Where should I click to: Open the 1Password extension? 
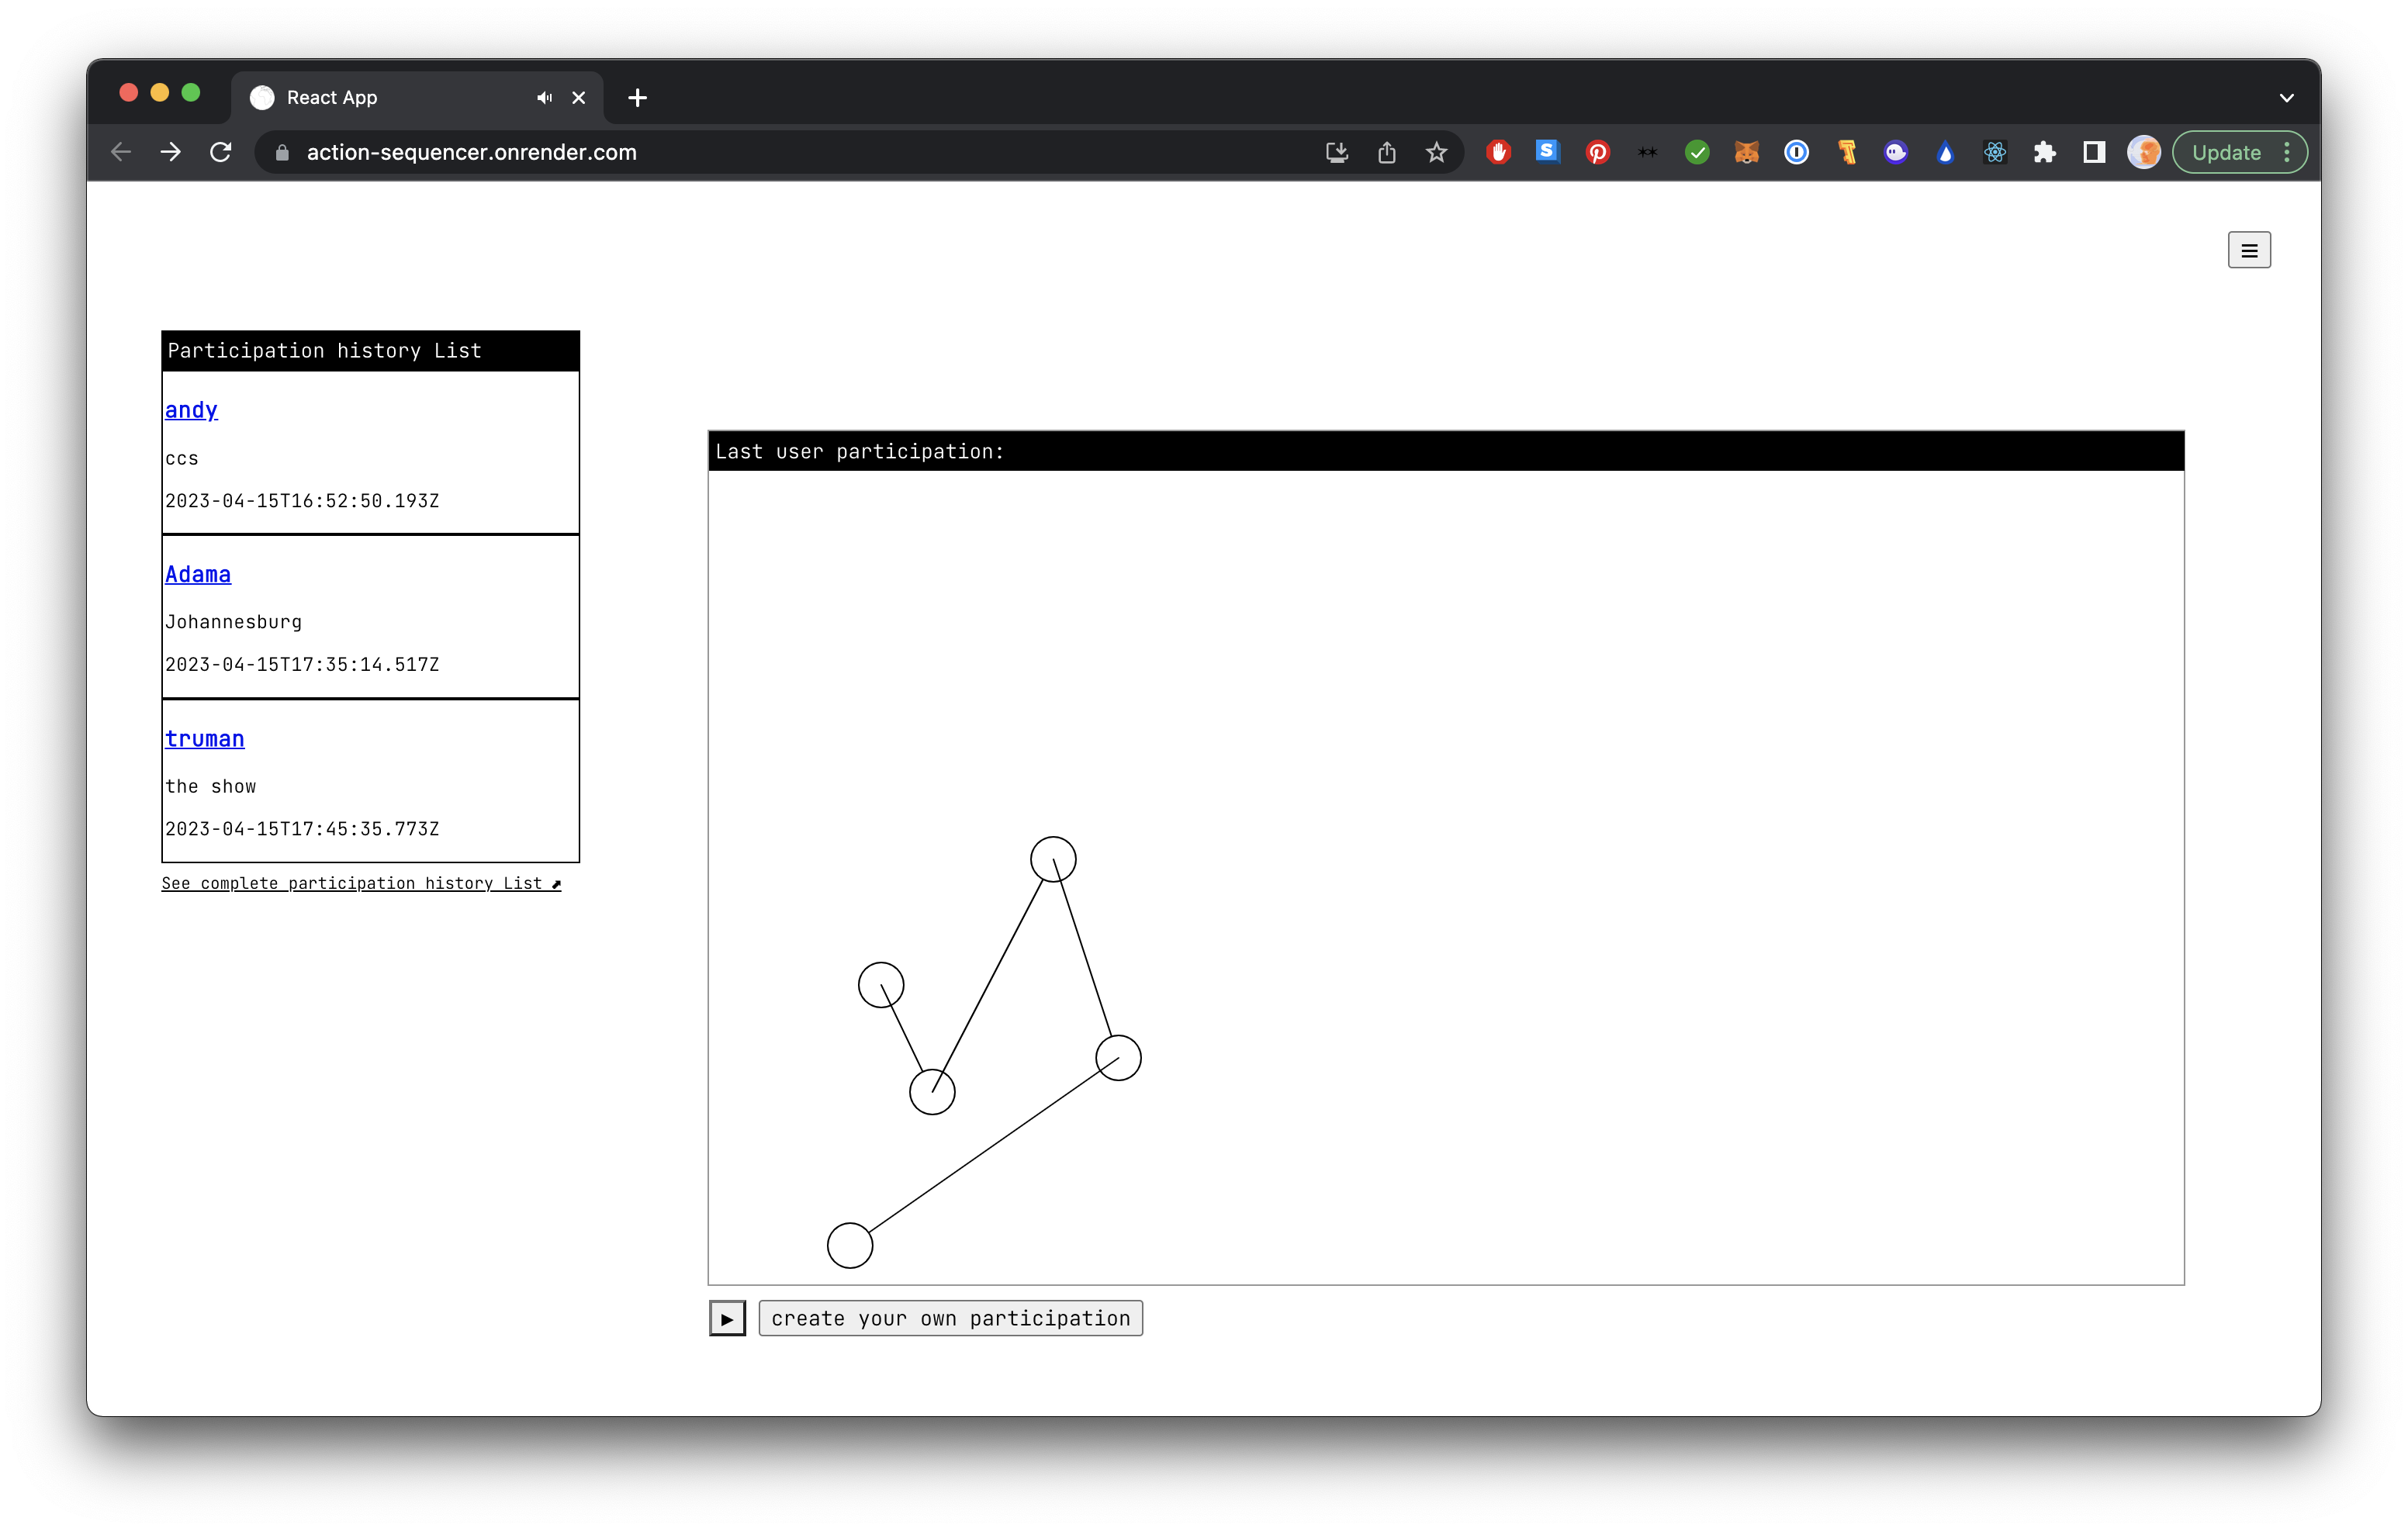1797,152
